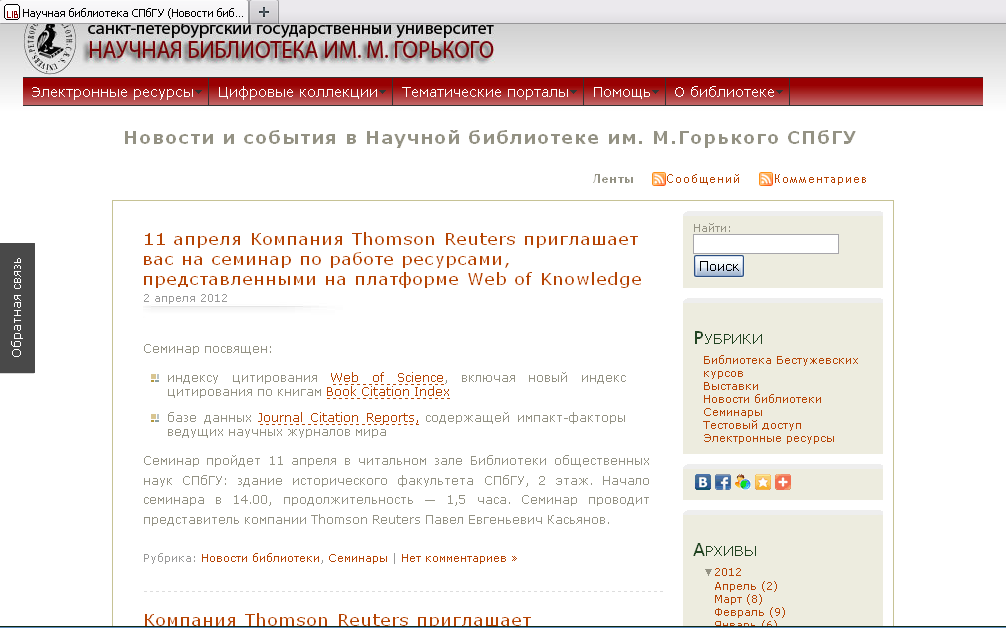The image size is (1006, 628).
Task: Open the second Компания Thomson Reuters article title
Action: (x=337, y=620)
